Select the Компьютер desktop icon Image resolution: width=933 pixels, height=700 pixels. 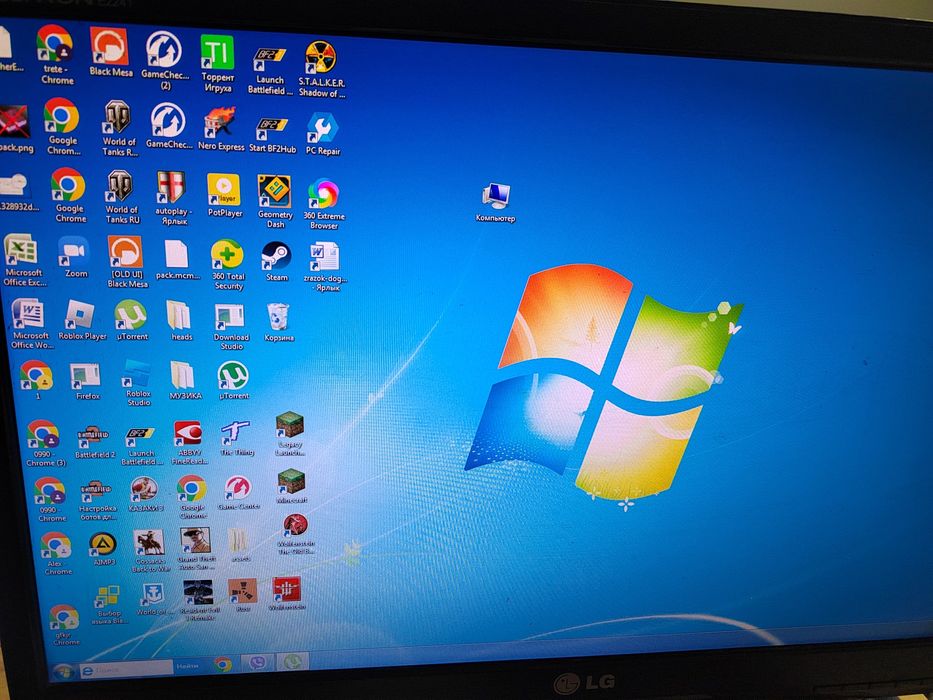[495, 202]
